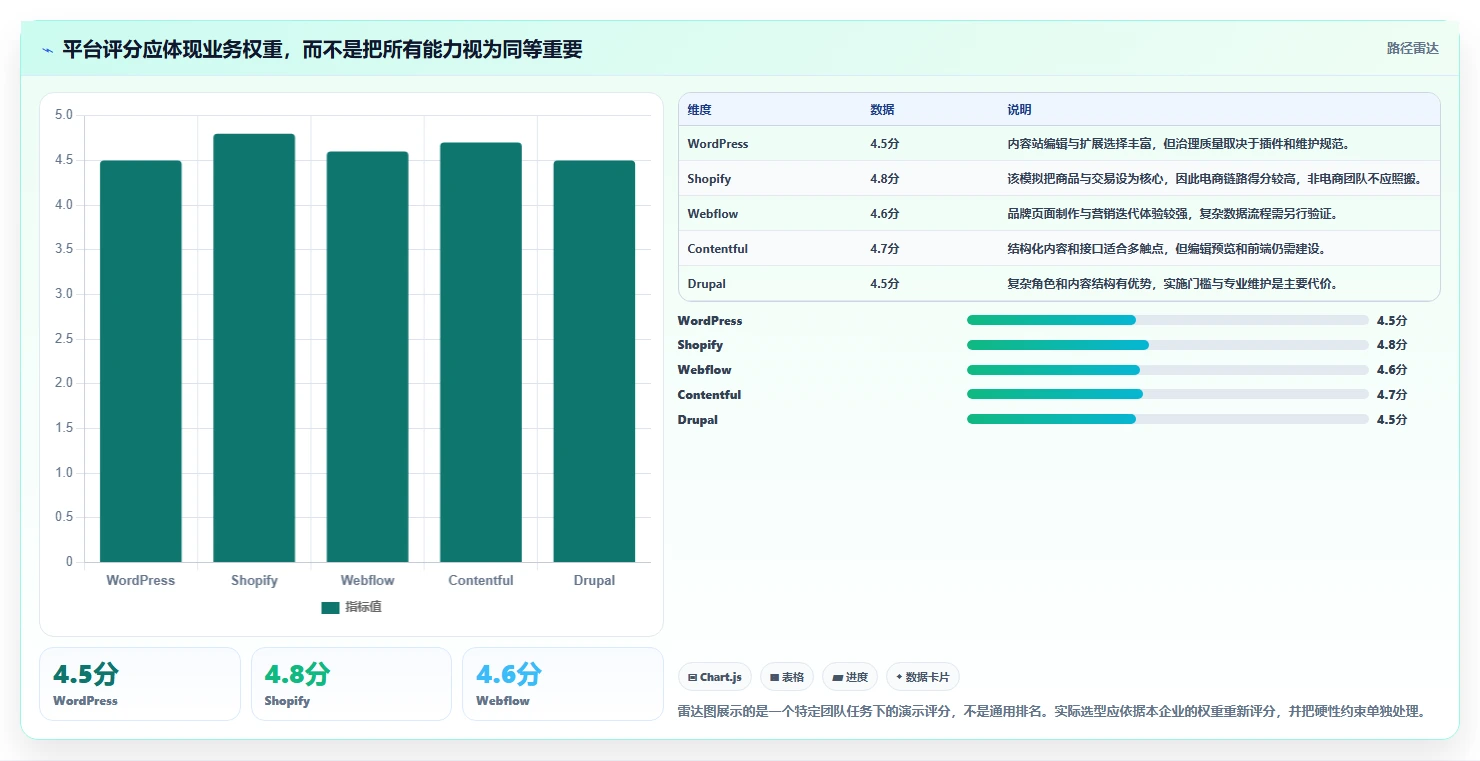
Task: Click the lightning icon beside the page title
Action: click(47, 50)
